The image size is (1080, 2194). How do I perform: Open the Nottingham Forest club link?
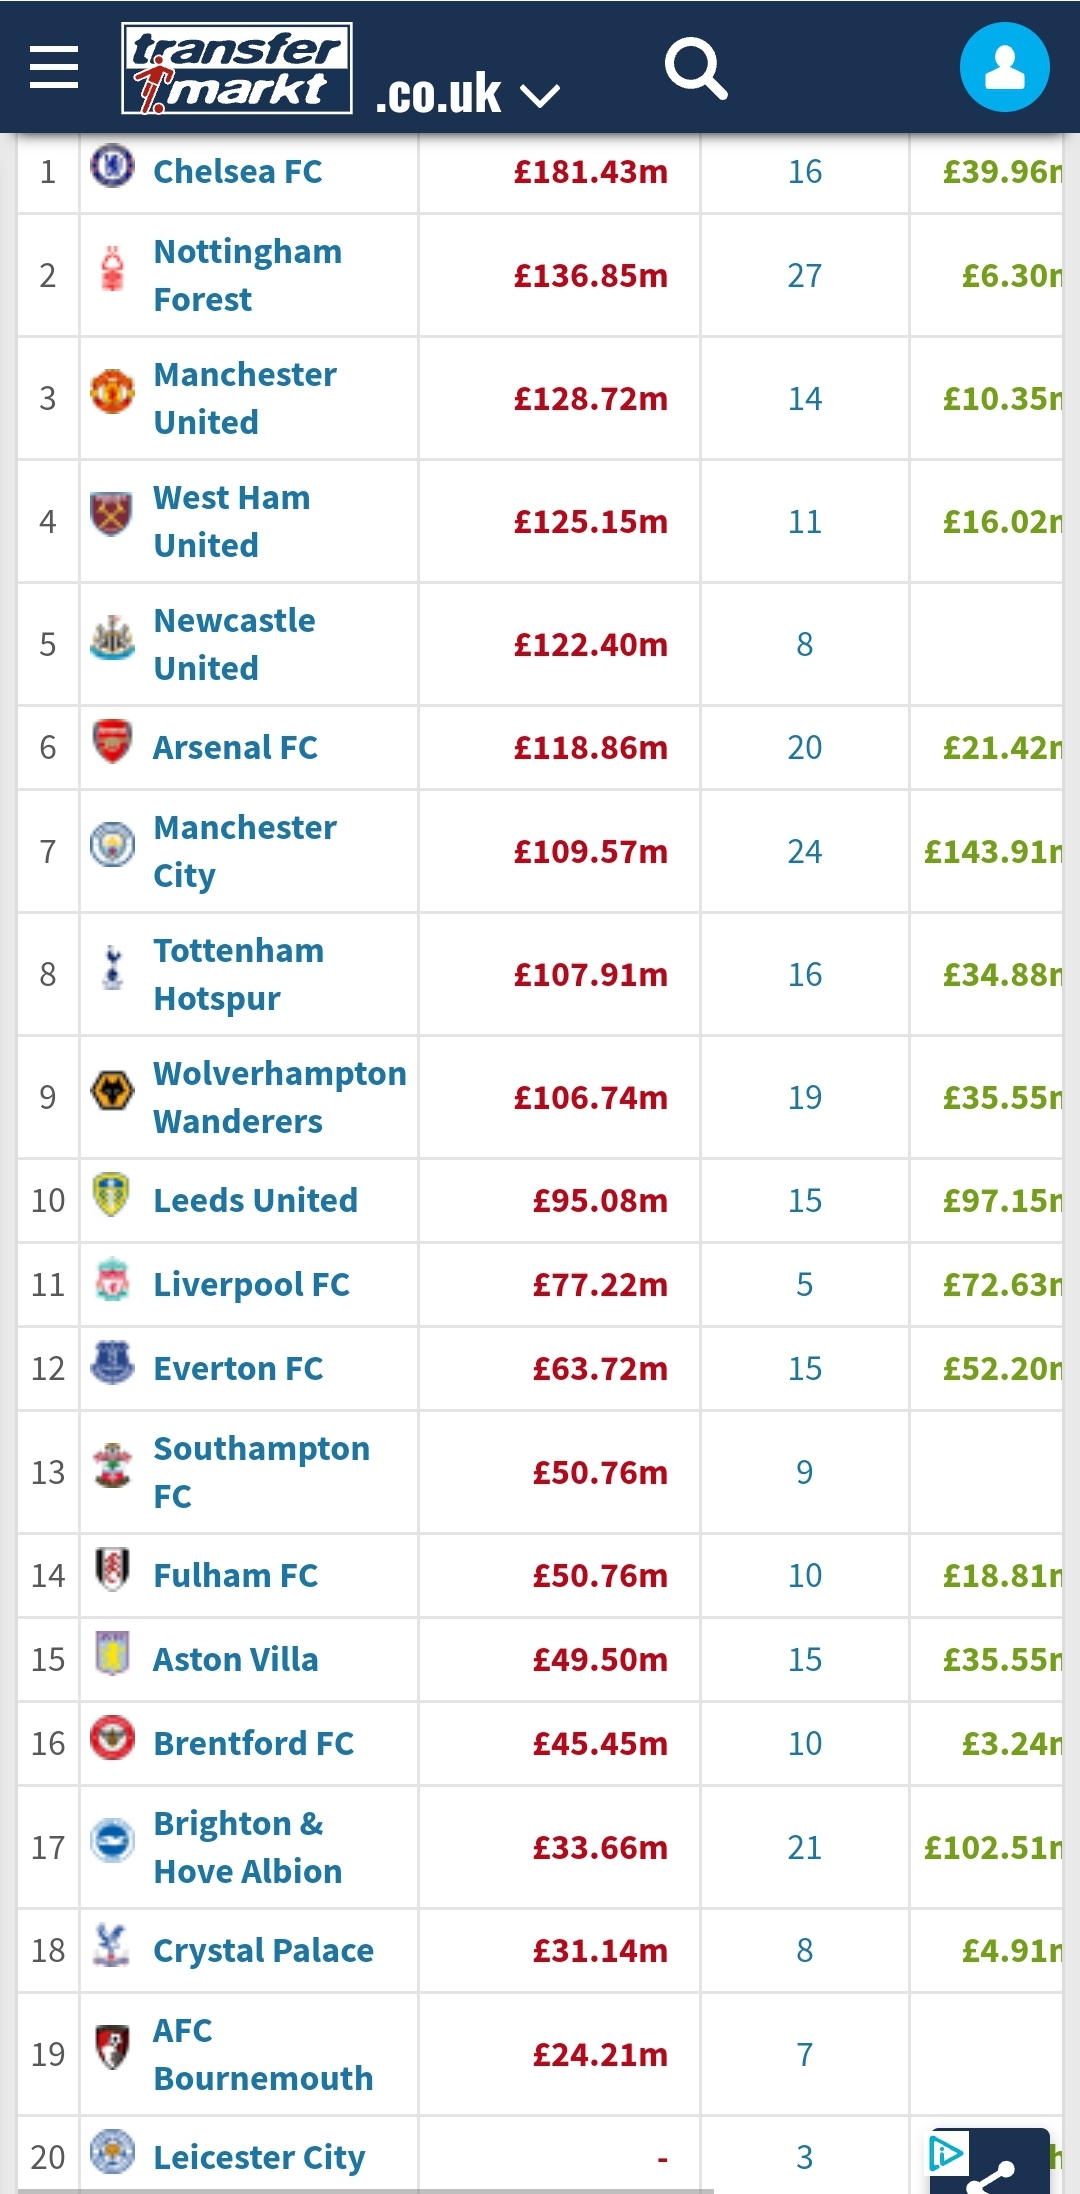(x=247, y=275)
